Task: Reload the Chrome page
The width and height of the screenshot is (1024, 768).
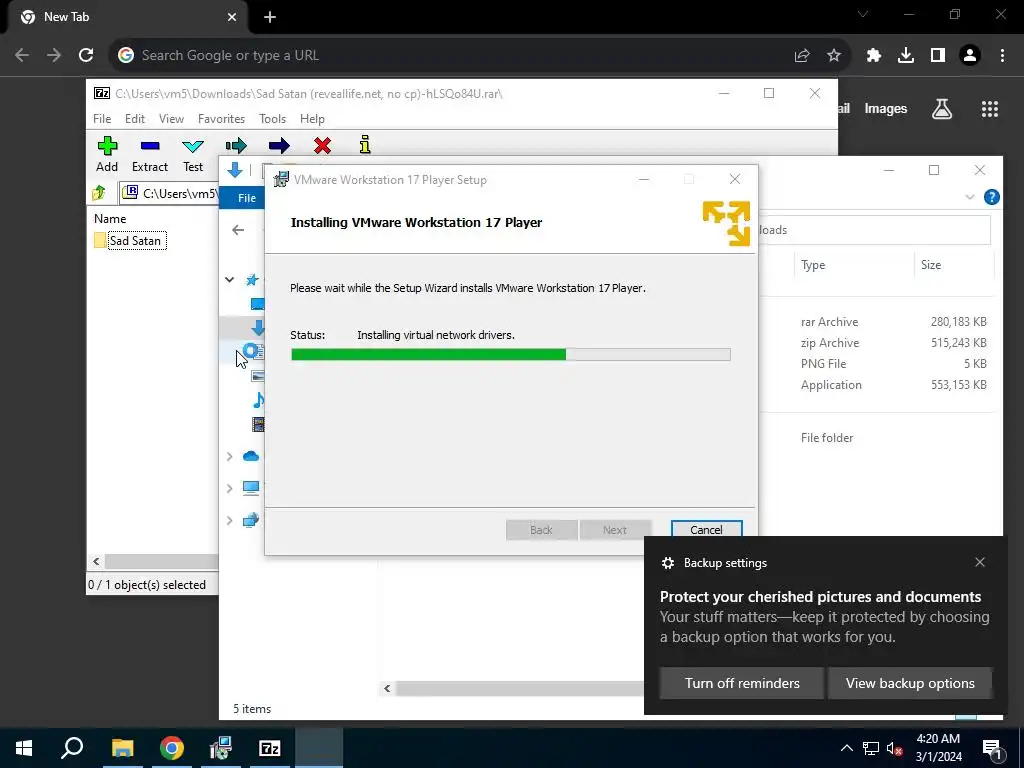Action: [86, 56]
